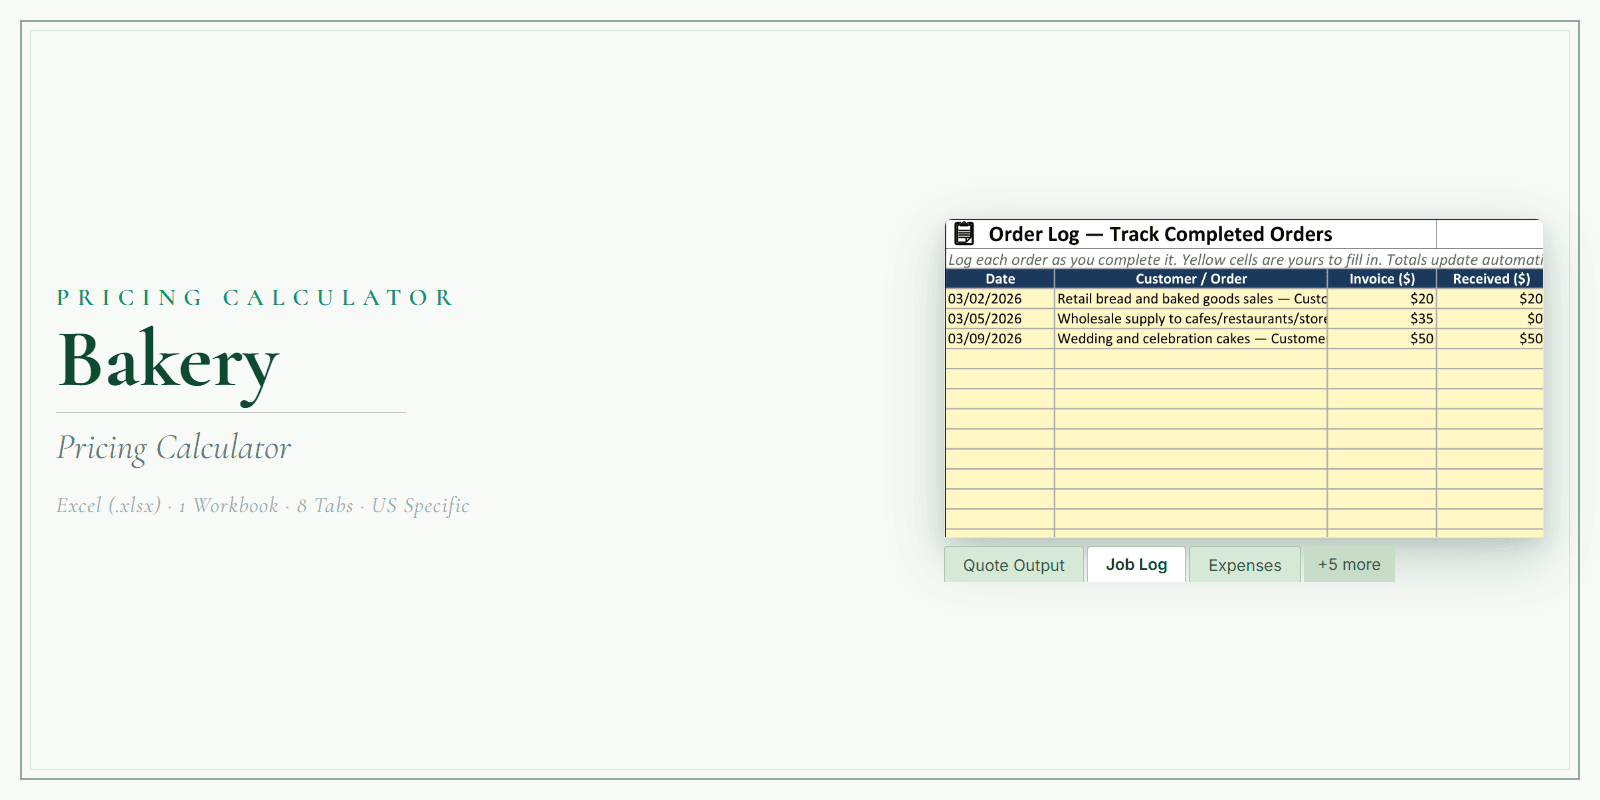Click the Order Log clipboard icon
This screenshot has width=1600, height=800.
click(964, 234)
